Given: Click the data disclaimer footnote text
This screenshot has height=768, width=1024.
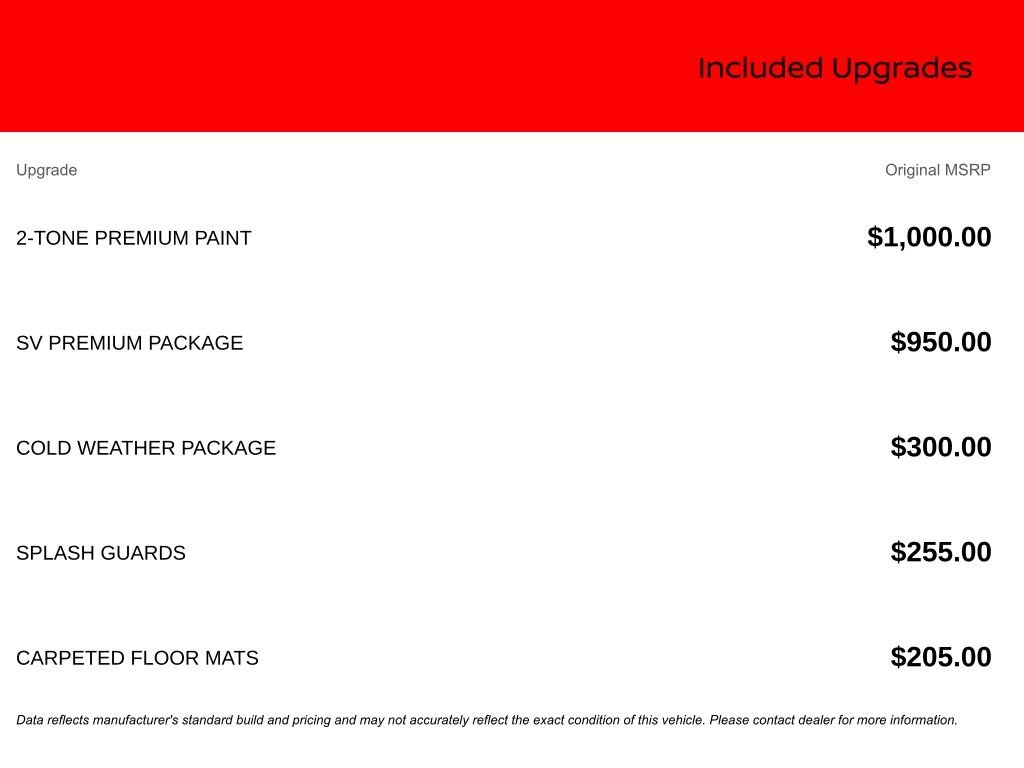Looking at the screenshot, I should [x=487, y=720].
